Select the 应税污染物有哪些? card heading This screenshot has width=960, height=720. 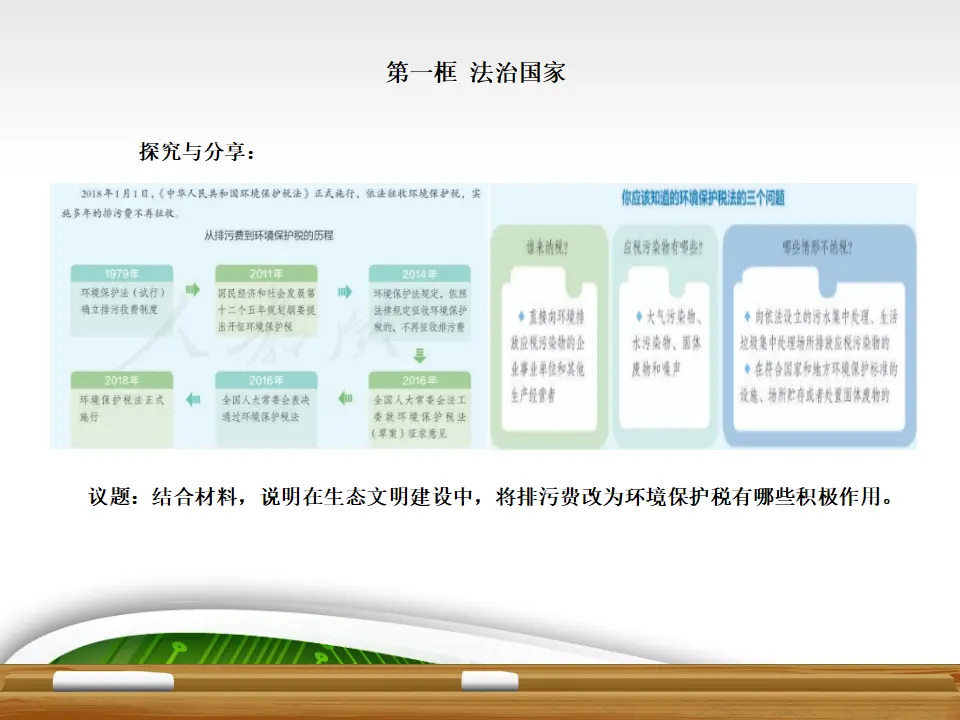tap(663, 247)
